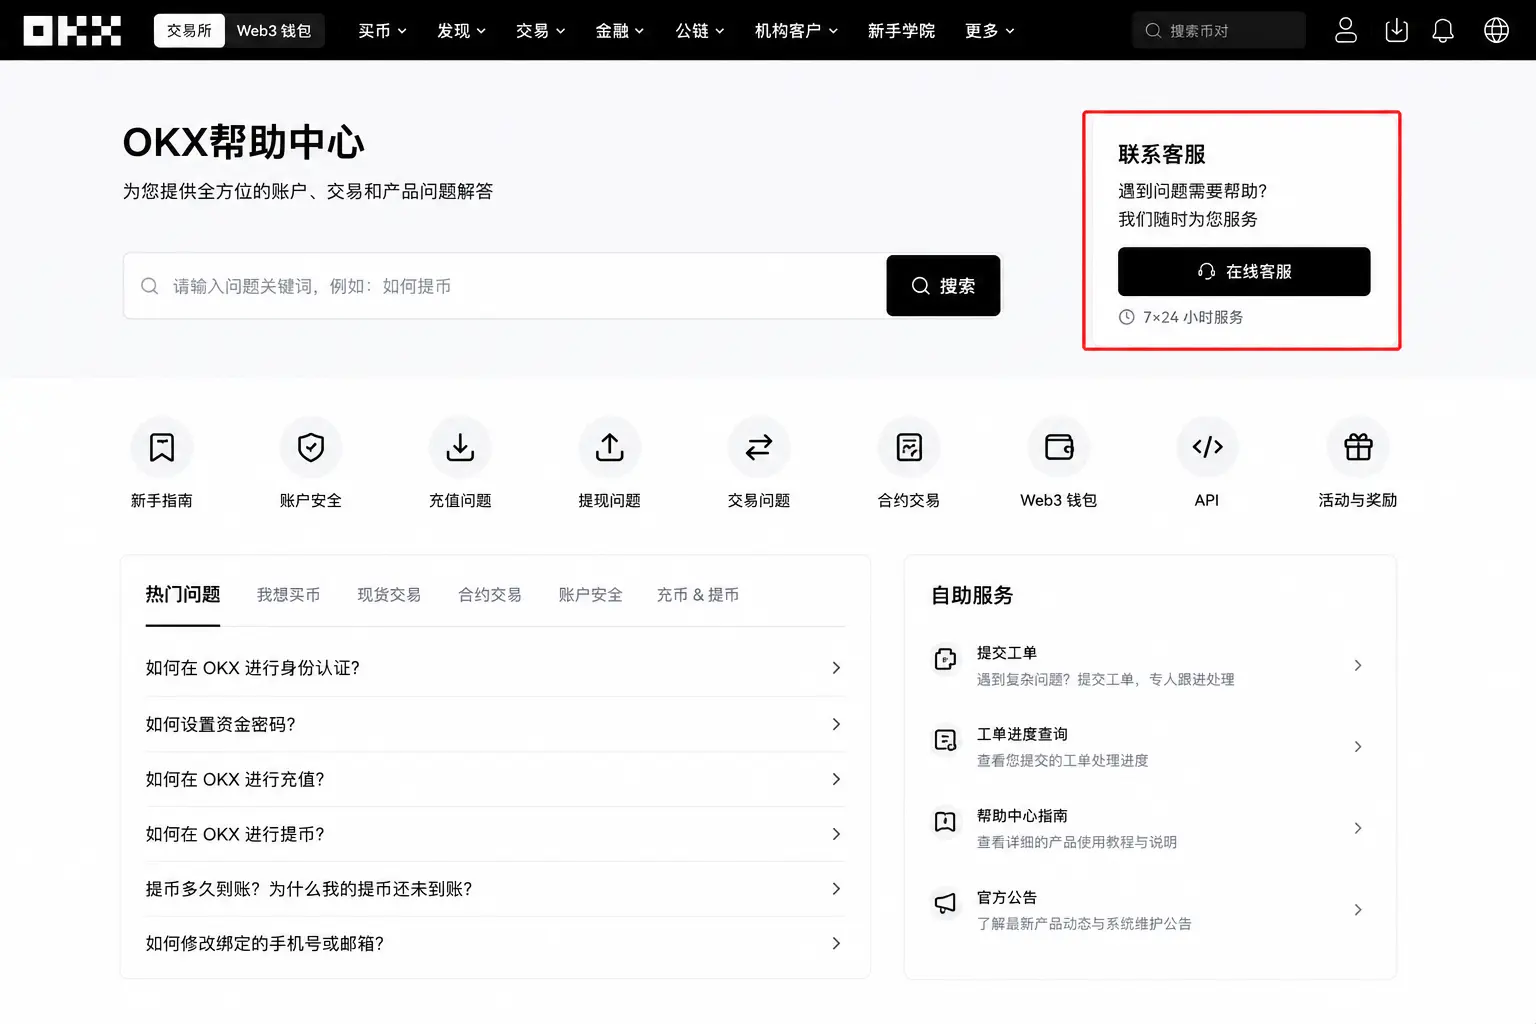The height and width of the screenshot is (1024, 1536).
Task: Open 如何修改绑定的手机号或邮箱？
Action: [x=495, y=944]
